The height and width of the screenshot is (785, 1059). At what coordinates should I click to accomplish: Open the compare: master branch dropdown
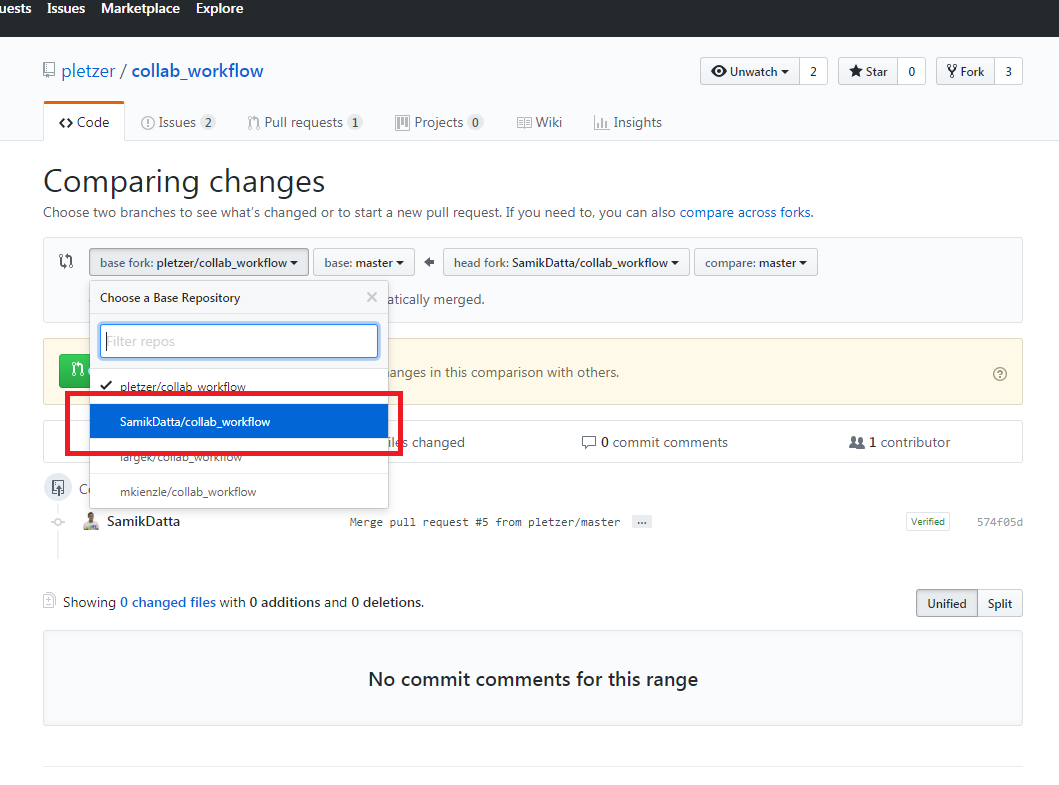tap(755, 262)
